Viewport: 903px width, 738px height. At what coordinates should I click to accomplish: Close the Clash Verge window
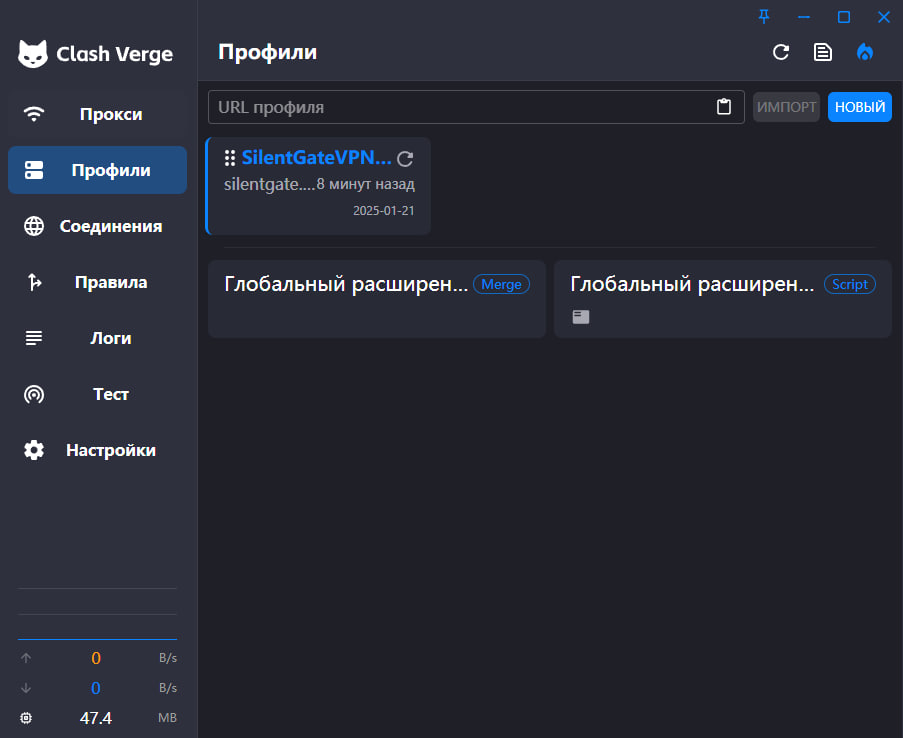click(884, 17)
